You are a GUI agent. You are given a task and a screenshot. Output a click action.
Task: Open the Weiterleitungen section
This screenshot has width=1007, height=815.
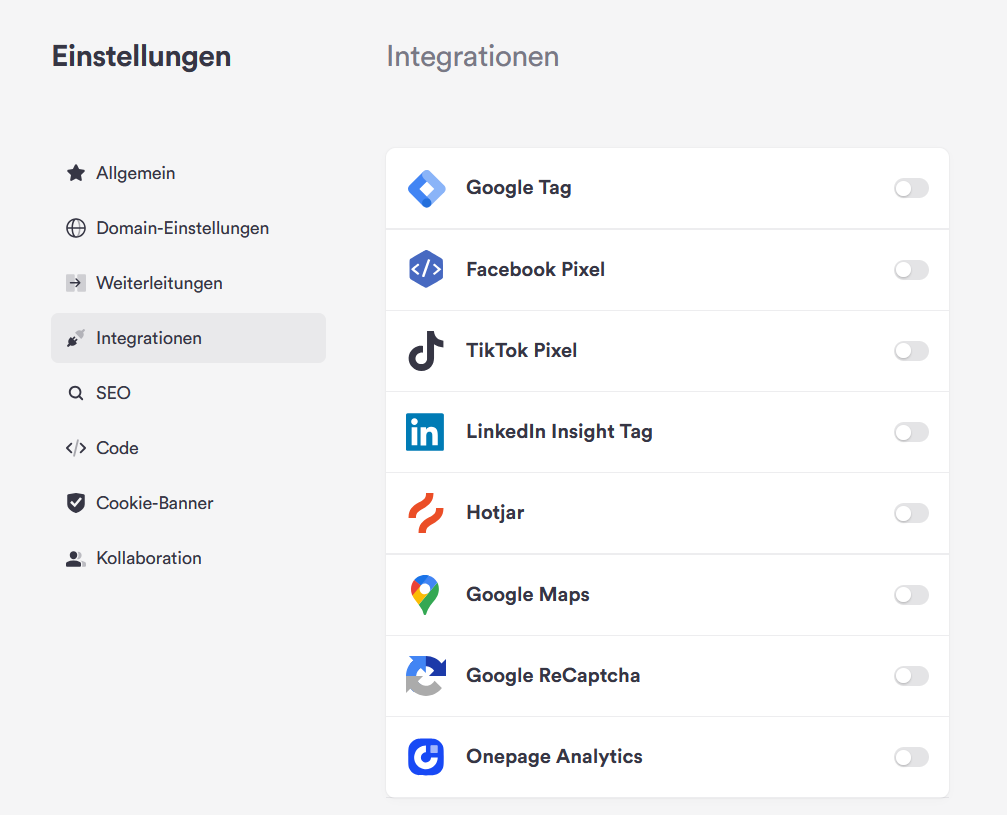188,283
